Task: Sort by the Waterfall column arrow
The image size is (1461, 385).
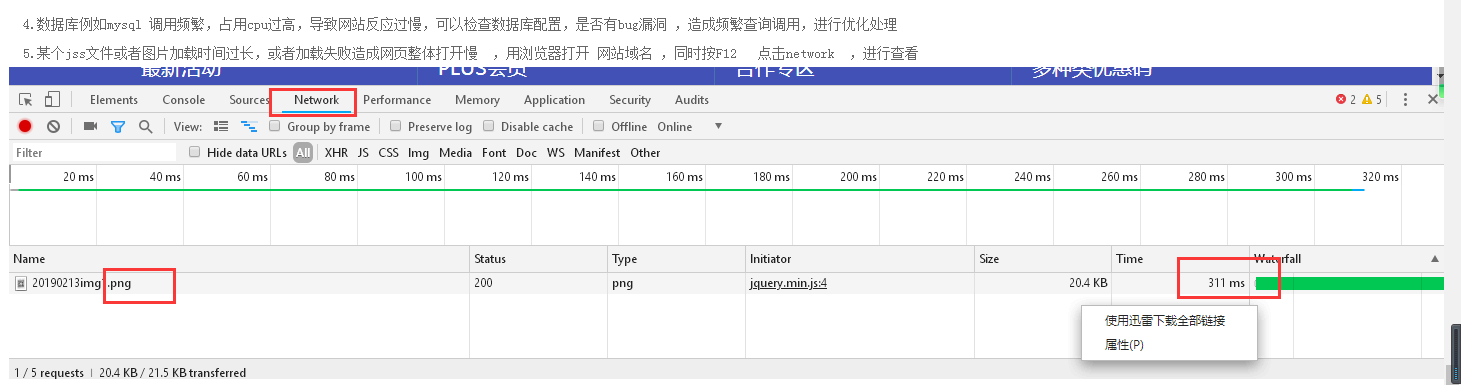Action: (x=1436, y=259)
